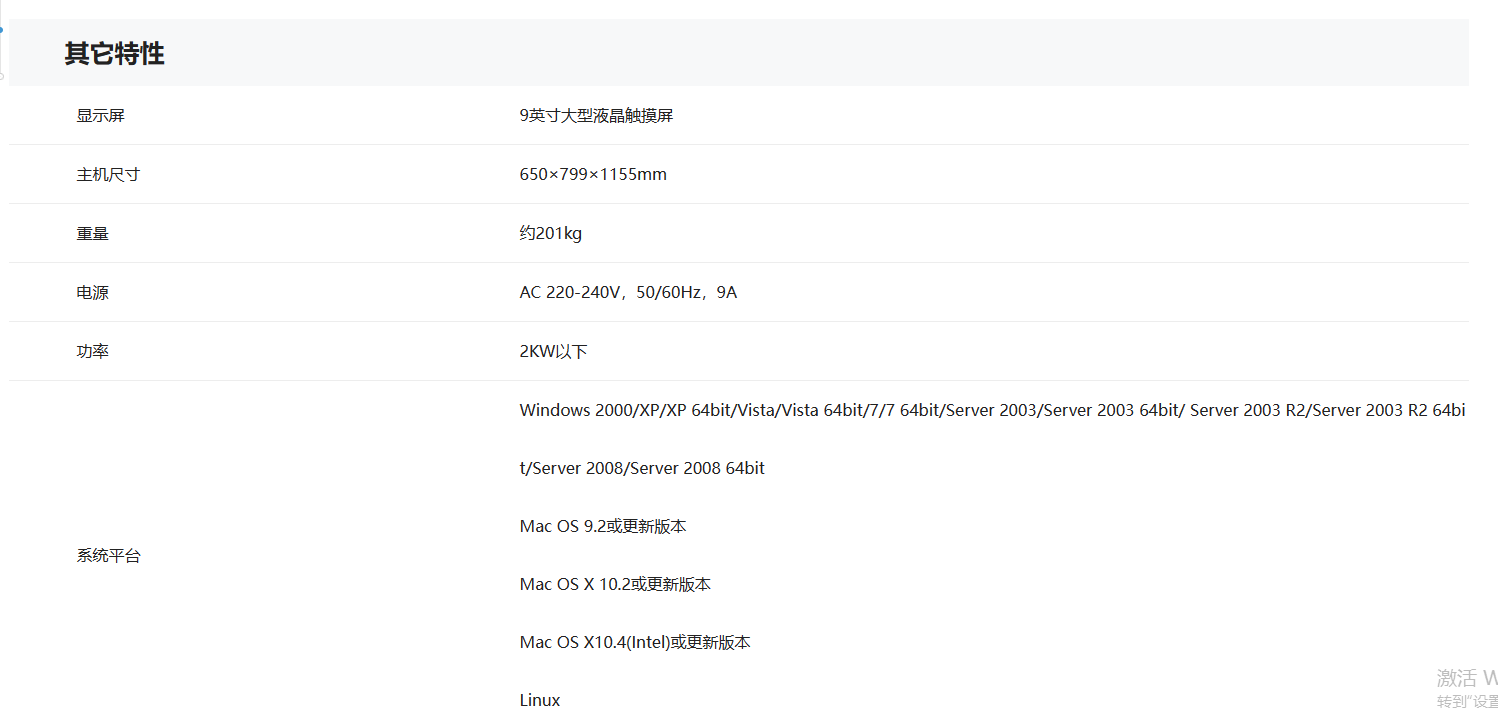Select the 主机尺寸 row label
This screenshot has height=723, width=1498.
coord(108,175)
